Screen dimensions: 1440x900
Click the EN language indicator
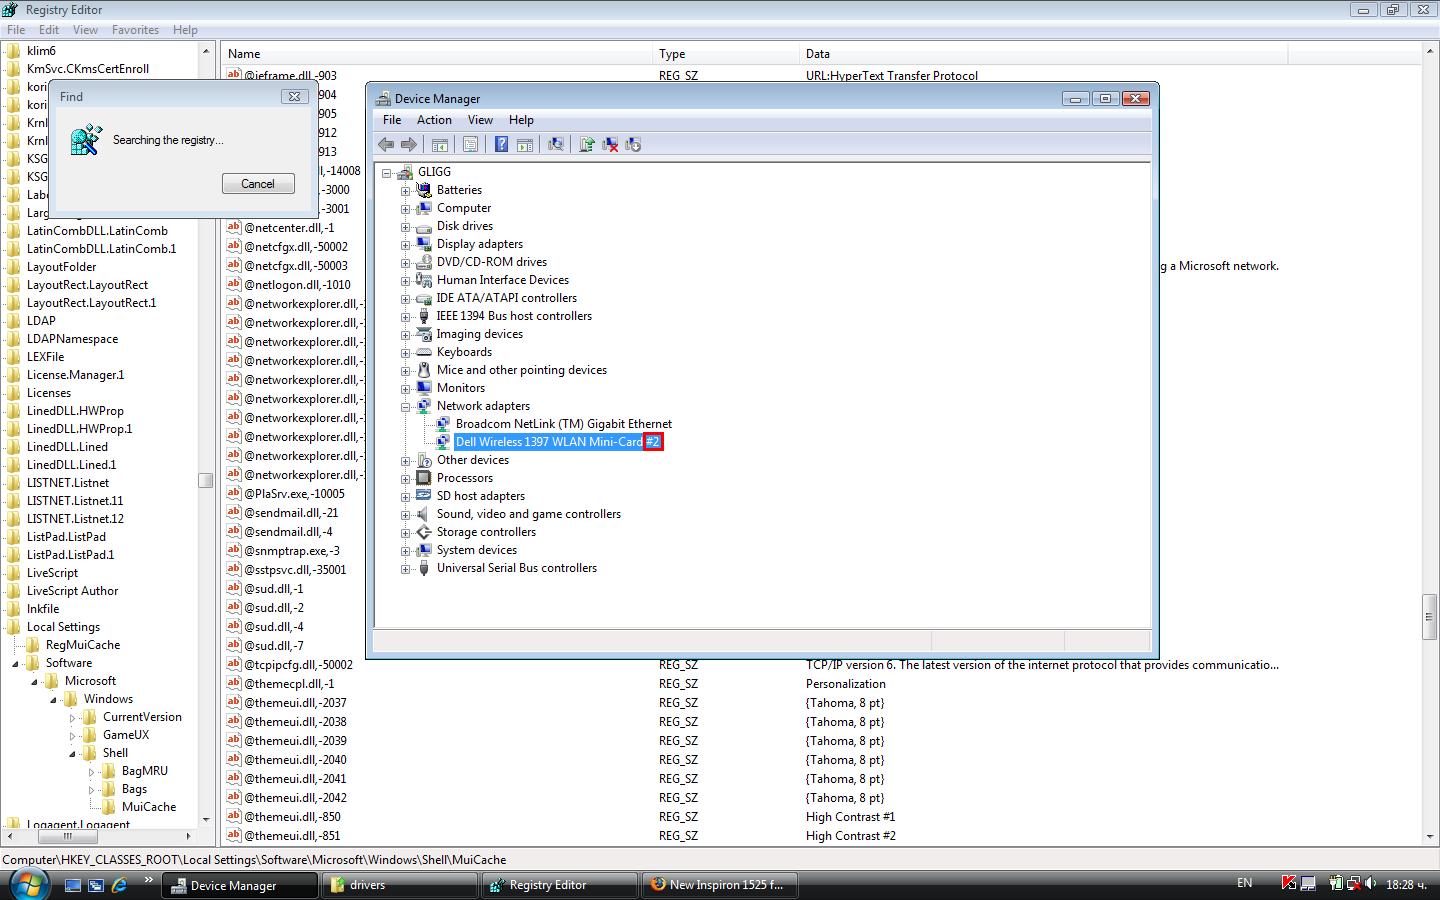pos(1244,883)
